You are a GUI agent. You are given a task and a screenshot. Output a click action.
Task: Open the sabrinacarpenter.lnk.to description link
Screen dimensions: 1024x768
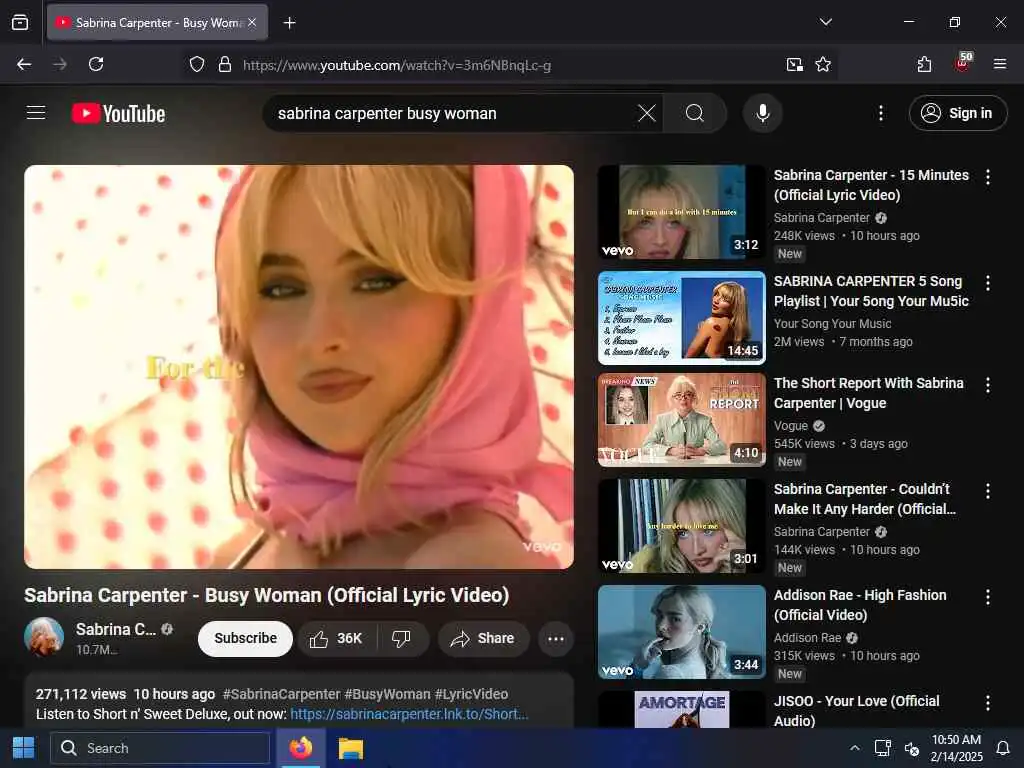(409, 714)
